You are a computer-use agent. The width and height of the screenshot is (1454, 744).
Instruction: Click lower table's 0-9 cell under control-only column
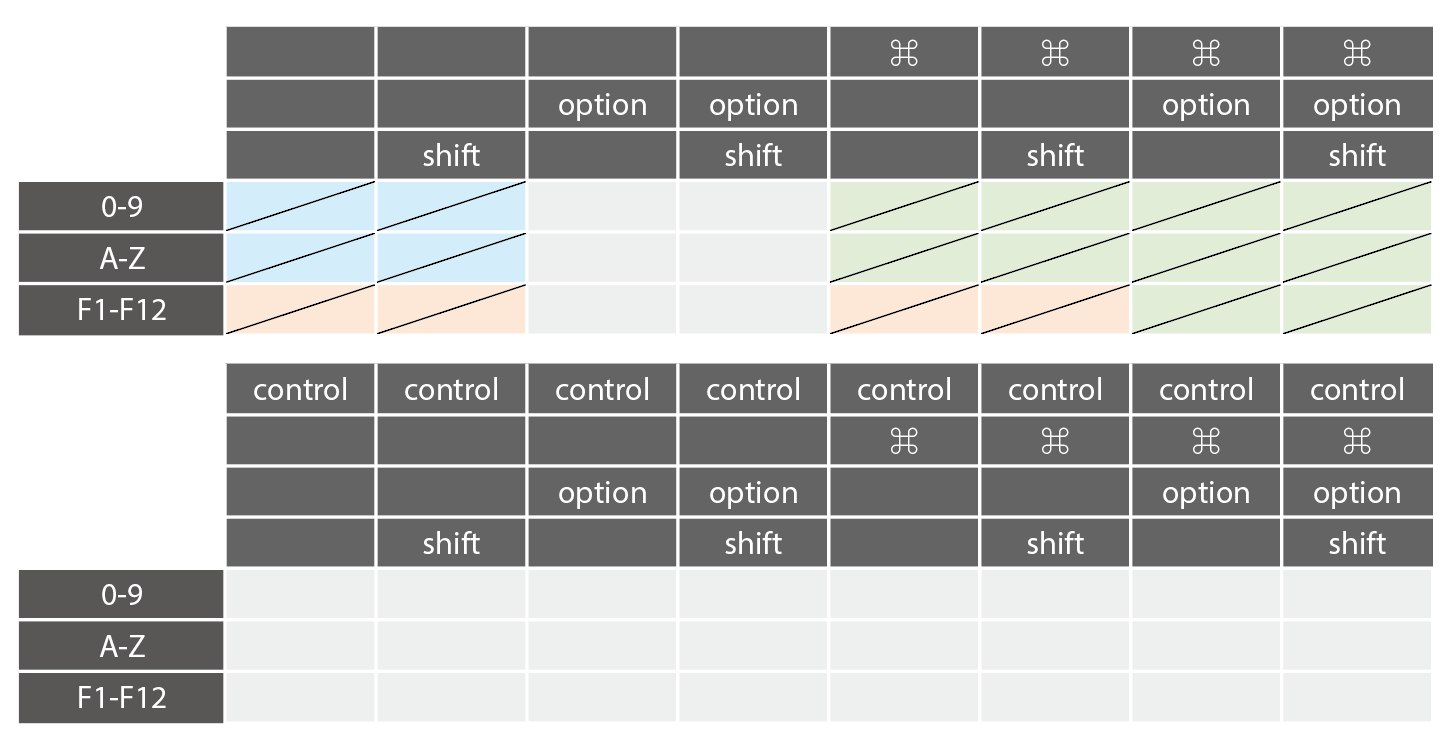(x=300, y=594)
